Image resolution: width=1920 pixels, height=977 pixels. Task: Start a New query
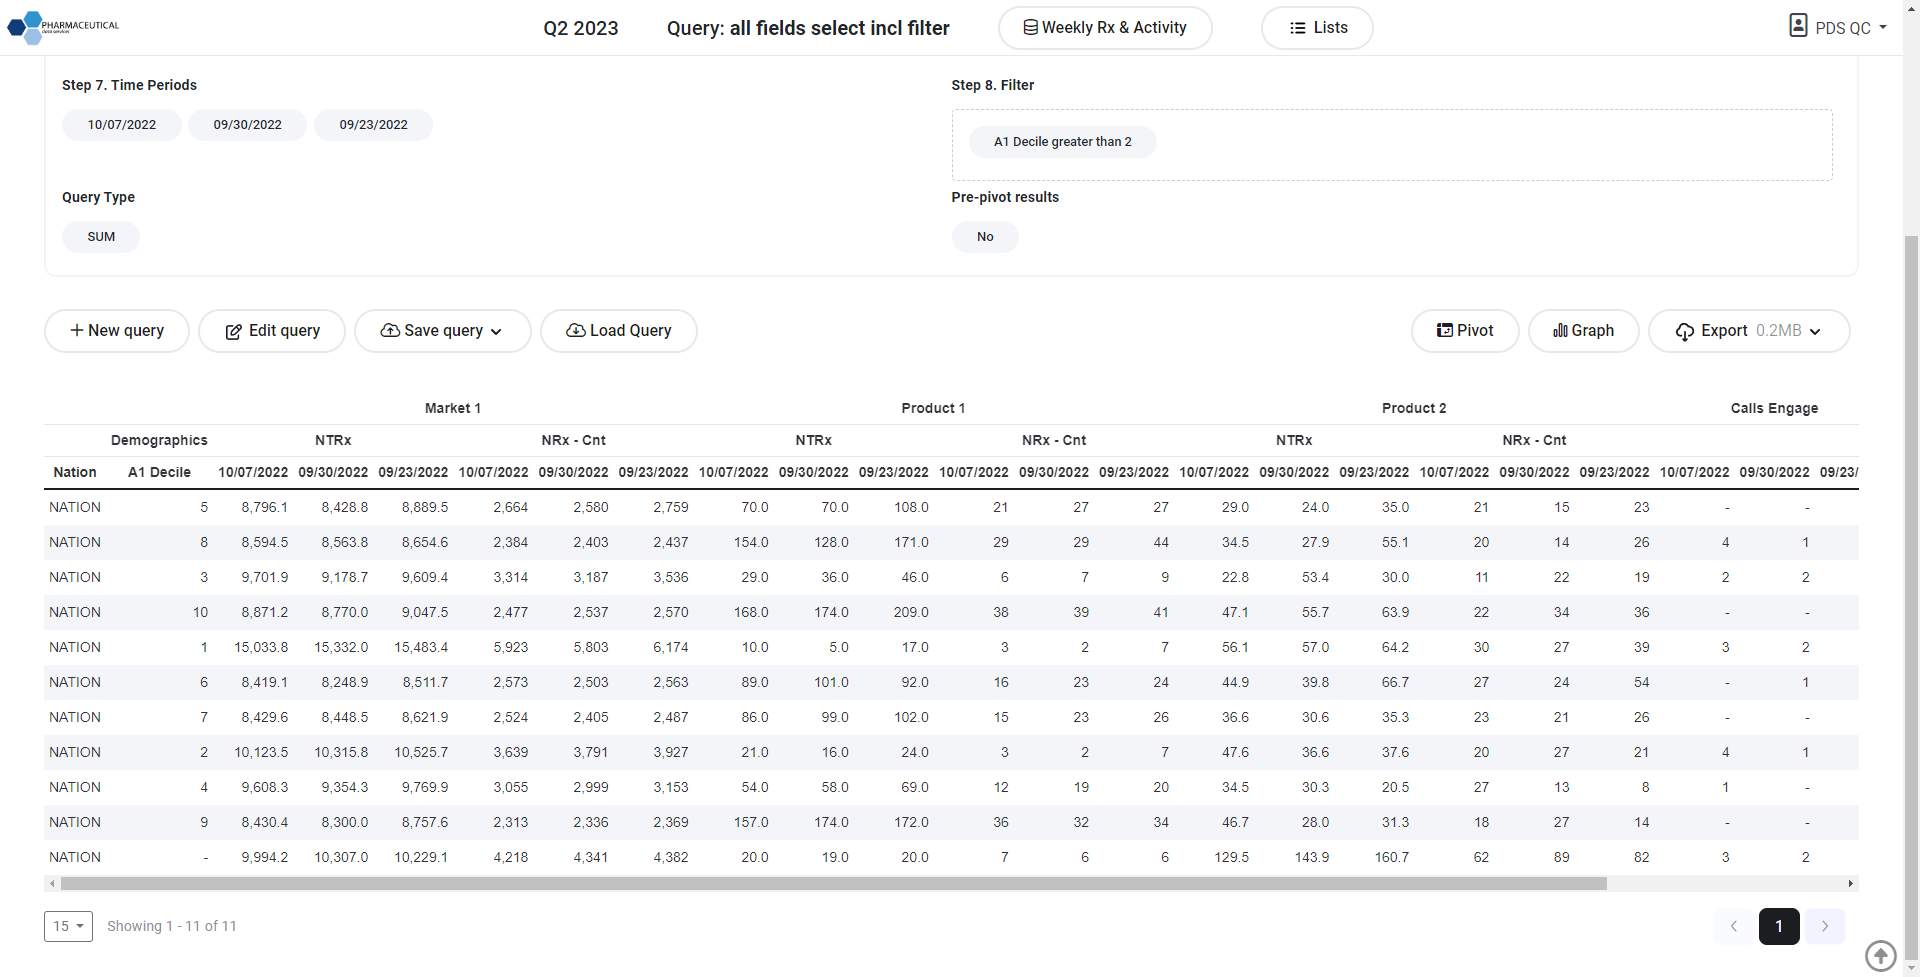117,331
